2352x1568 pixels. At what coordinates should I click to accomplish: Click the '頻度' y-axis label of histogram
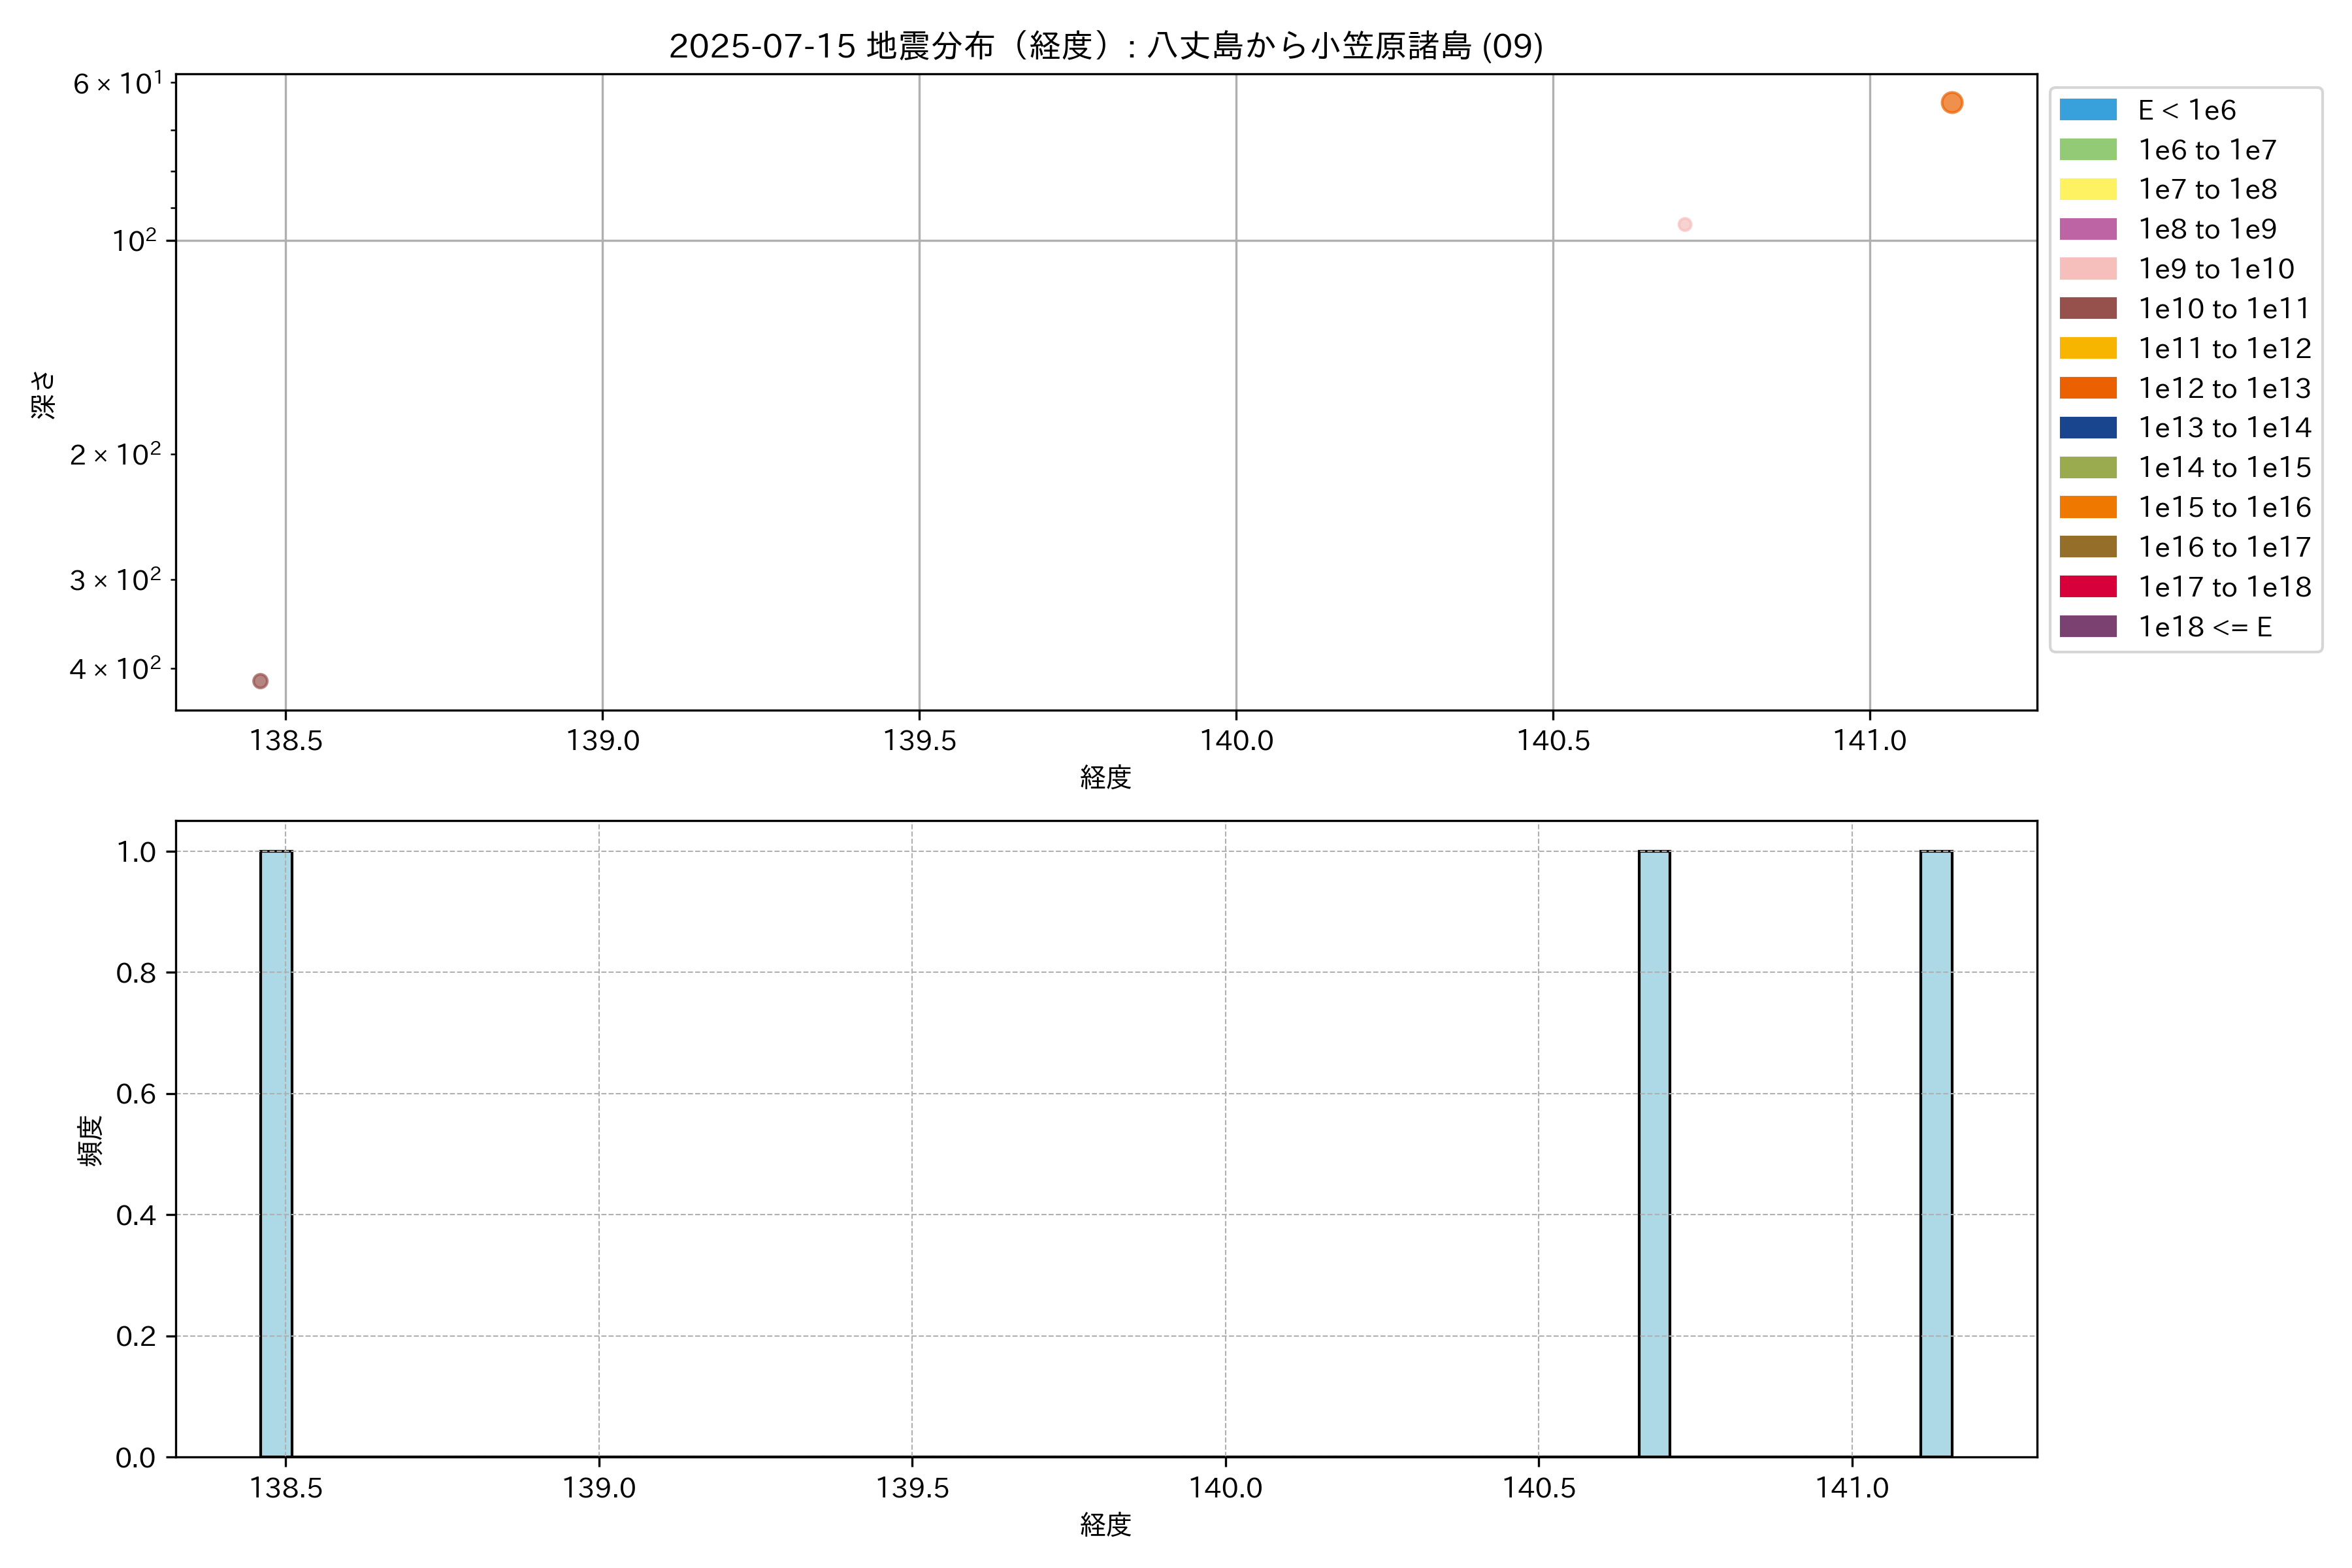point(90,1141)
